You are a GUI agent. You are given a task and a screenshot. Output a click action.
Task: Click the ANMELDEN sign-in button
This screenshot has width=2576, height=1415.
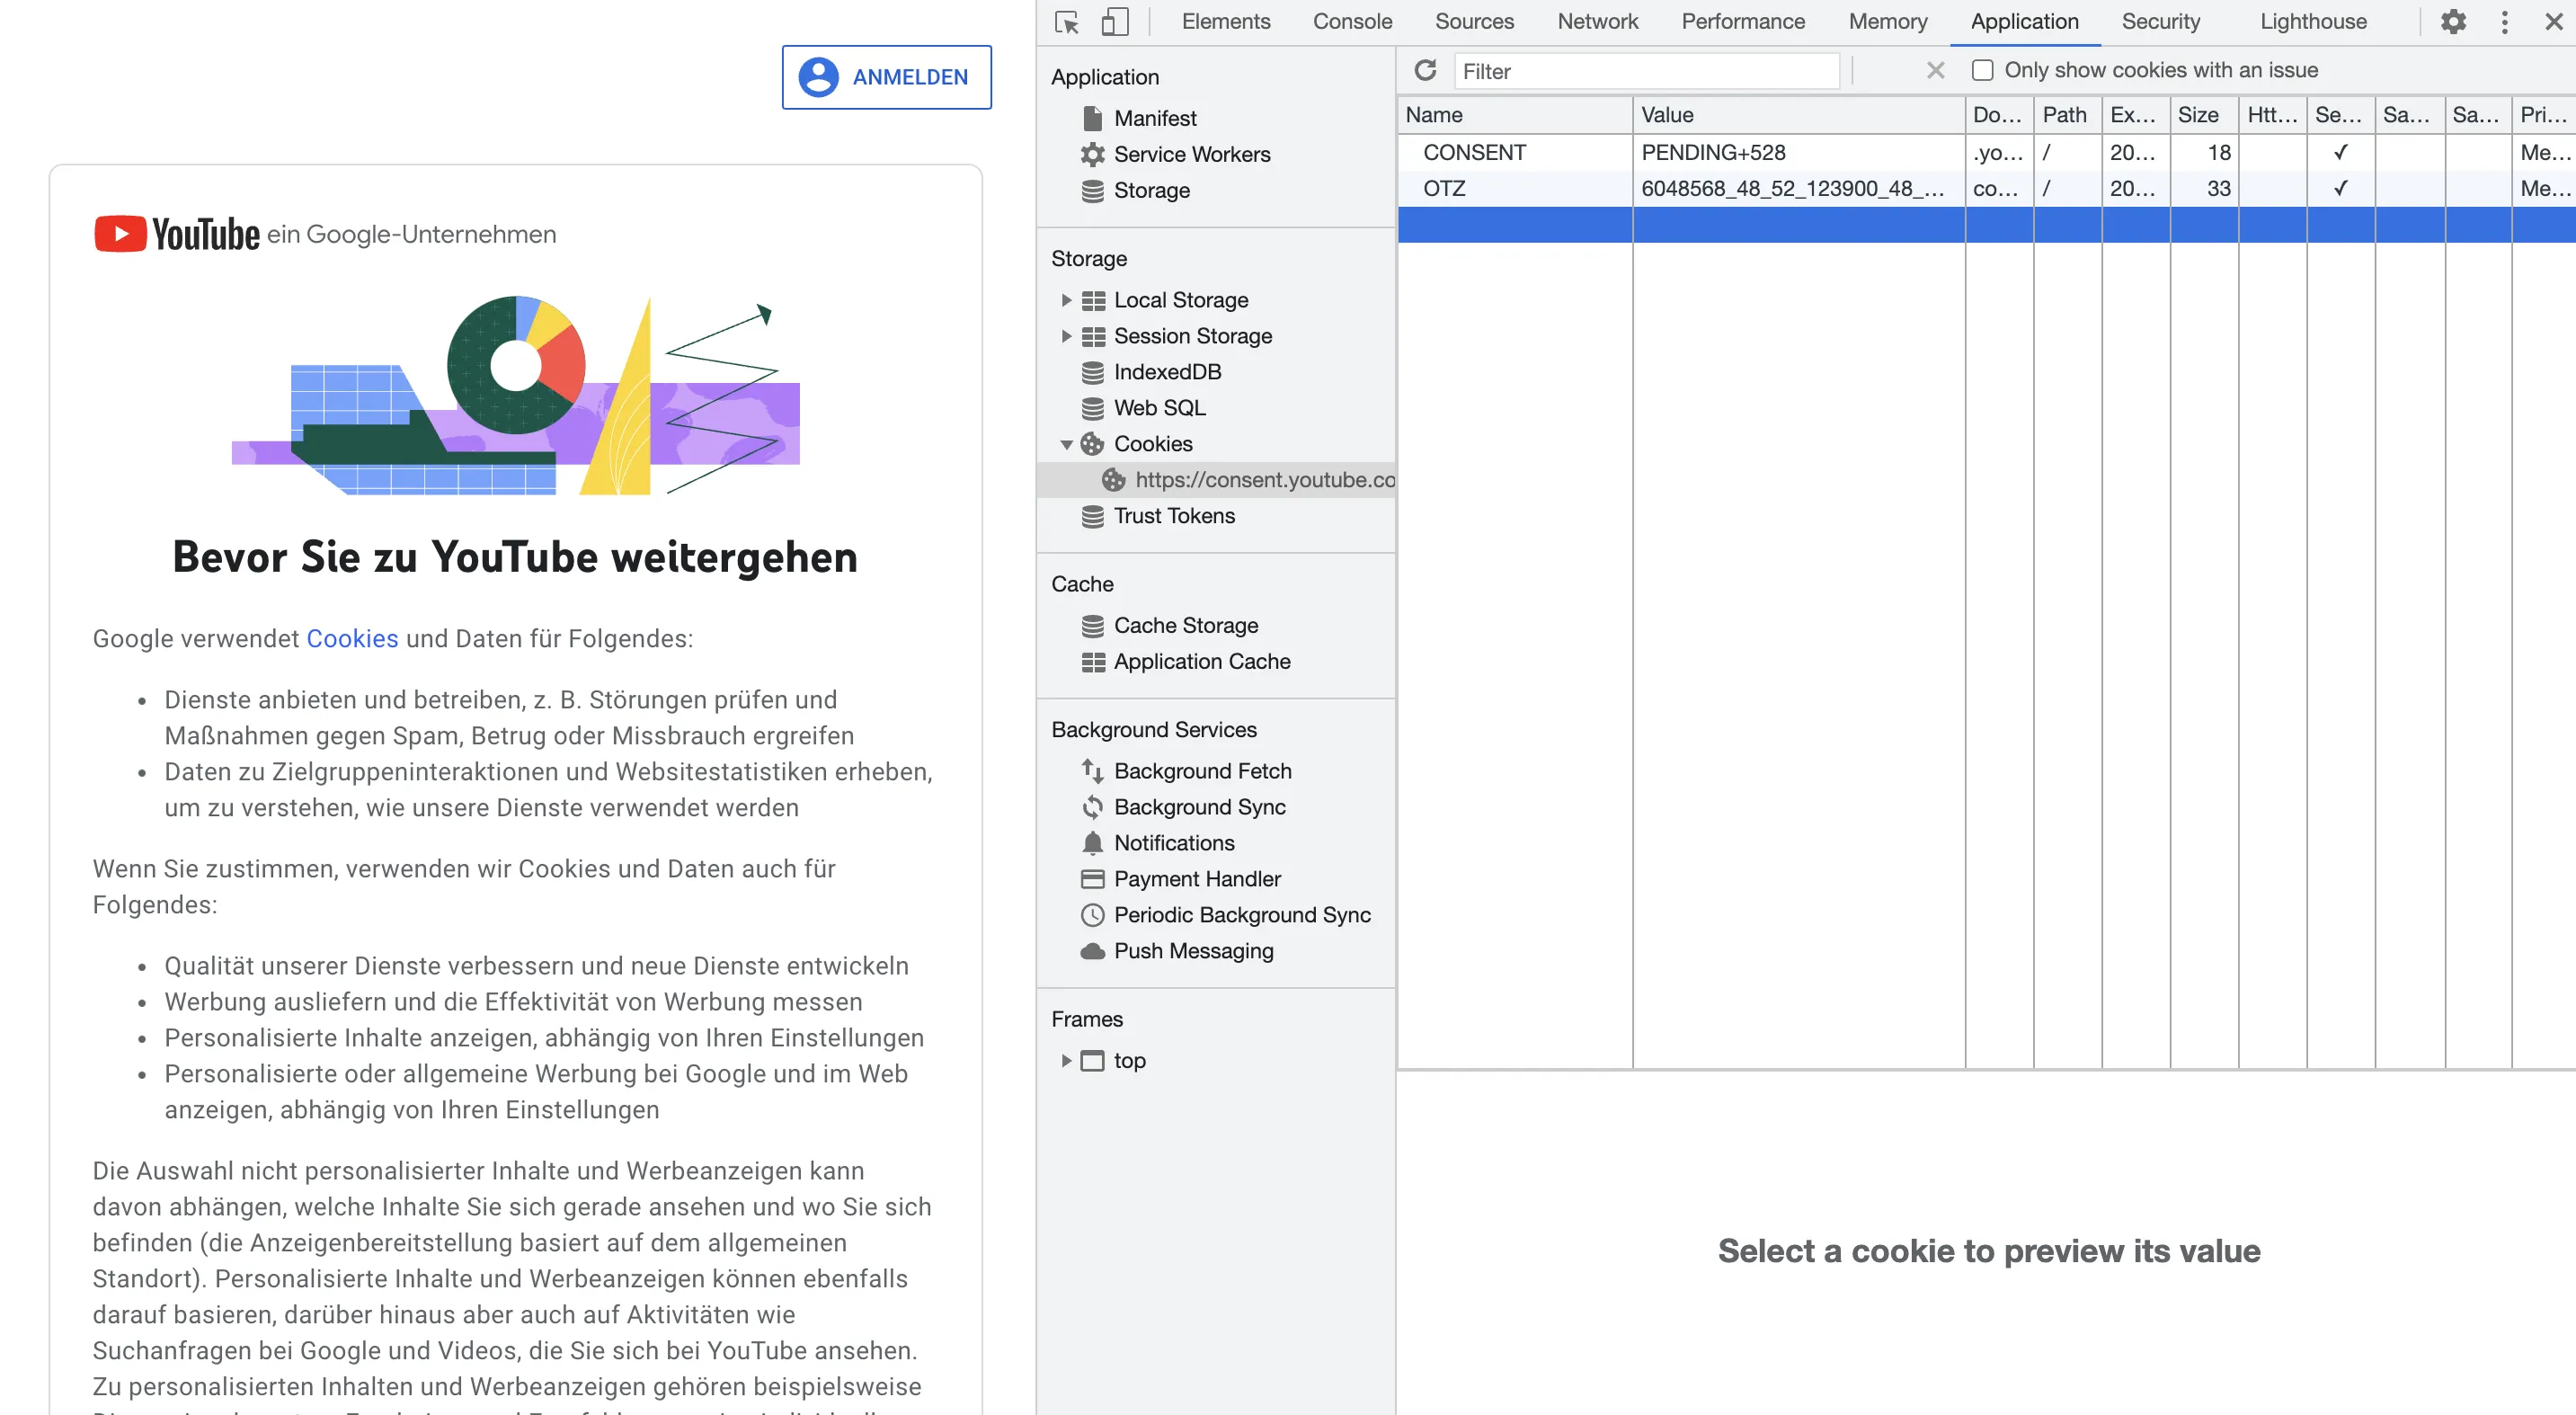click(886, 77)
